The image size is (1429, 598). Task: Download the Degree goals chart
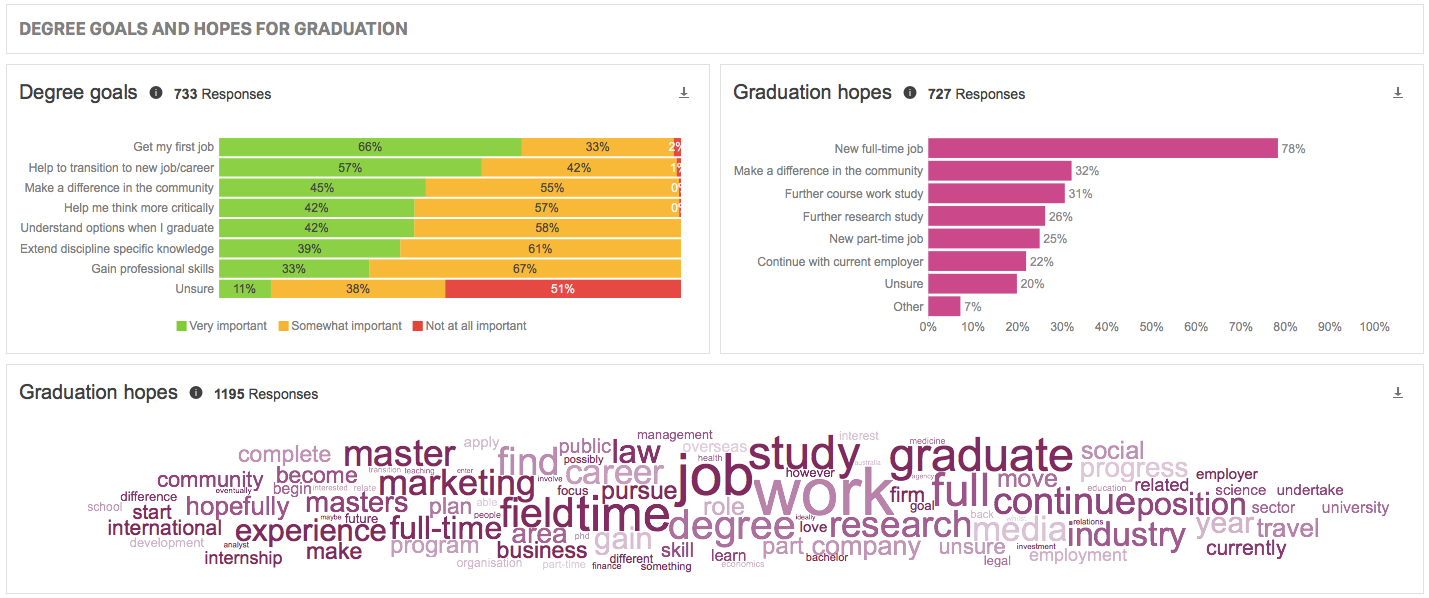pos(684,93)
